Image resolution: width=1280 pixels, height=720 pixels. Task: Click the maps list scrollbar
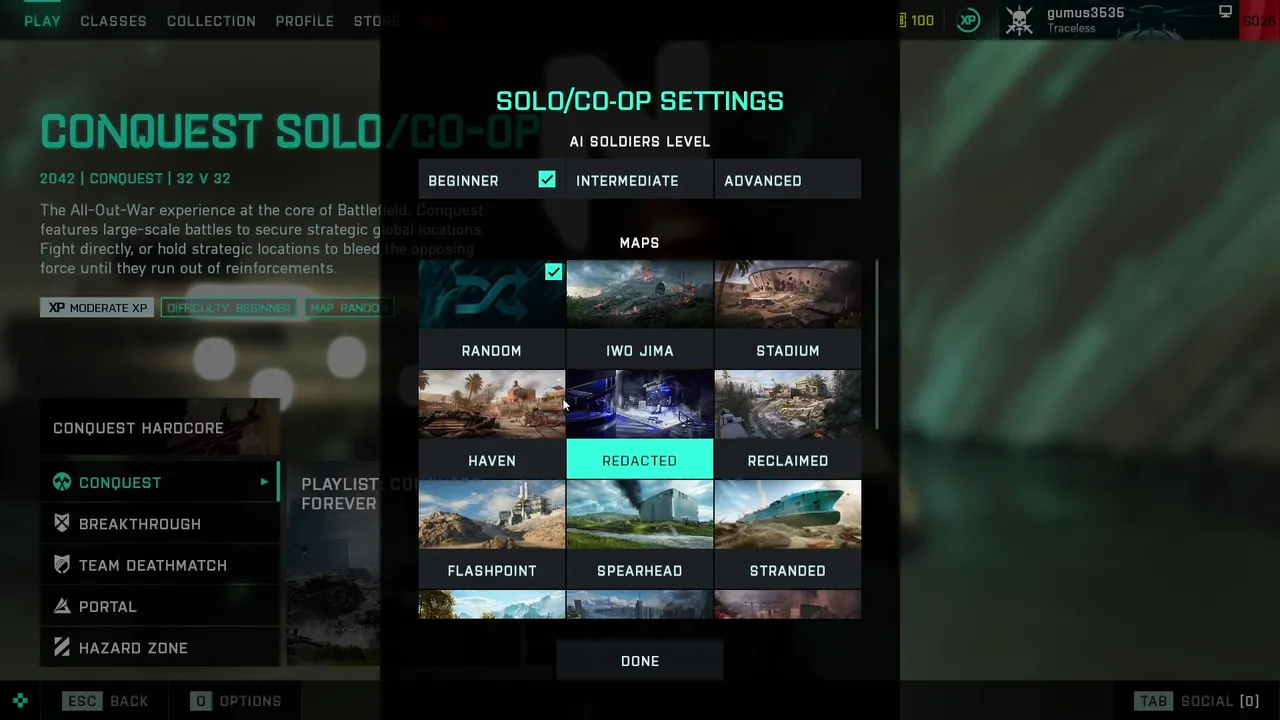pyautogui.click(x=877, y=345)
